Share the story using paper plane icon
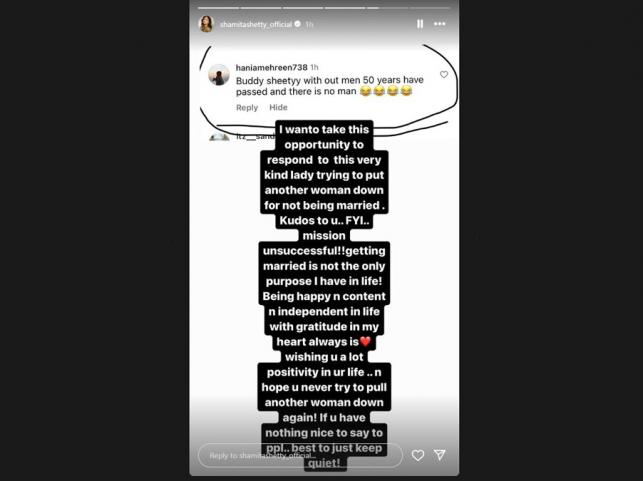The height and width of the screenshot is (481, 643). 440,455
